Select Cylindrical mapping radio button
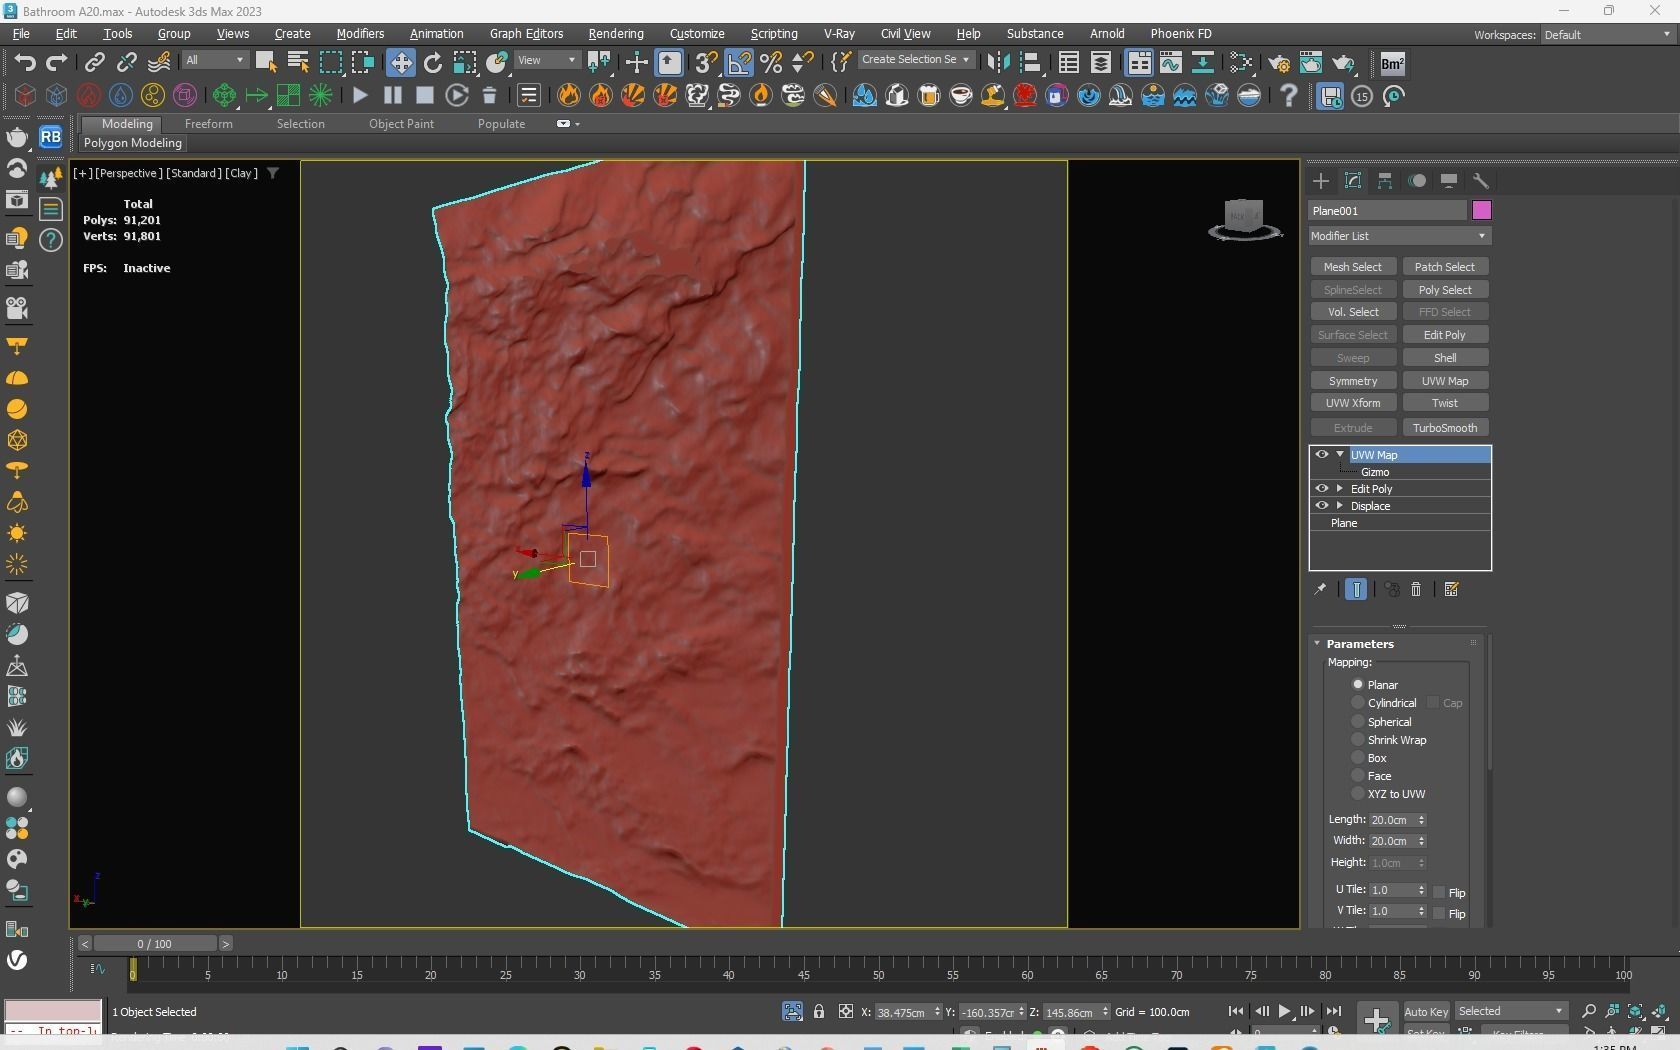This screenshot has width=1680, height=1050. click(1358, 703)
